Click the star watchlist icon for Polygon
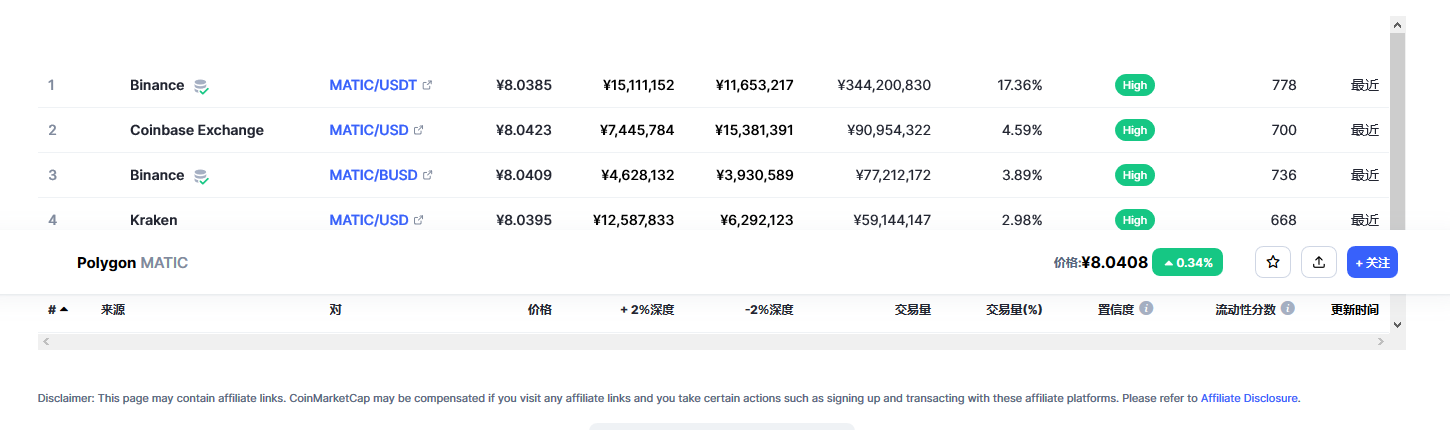 (1273, 262)
